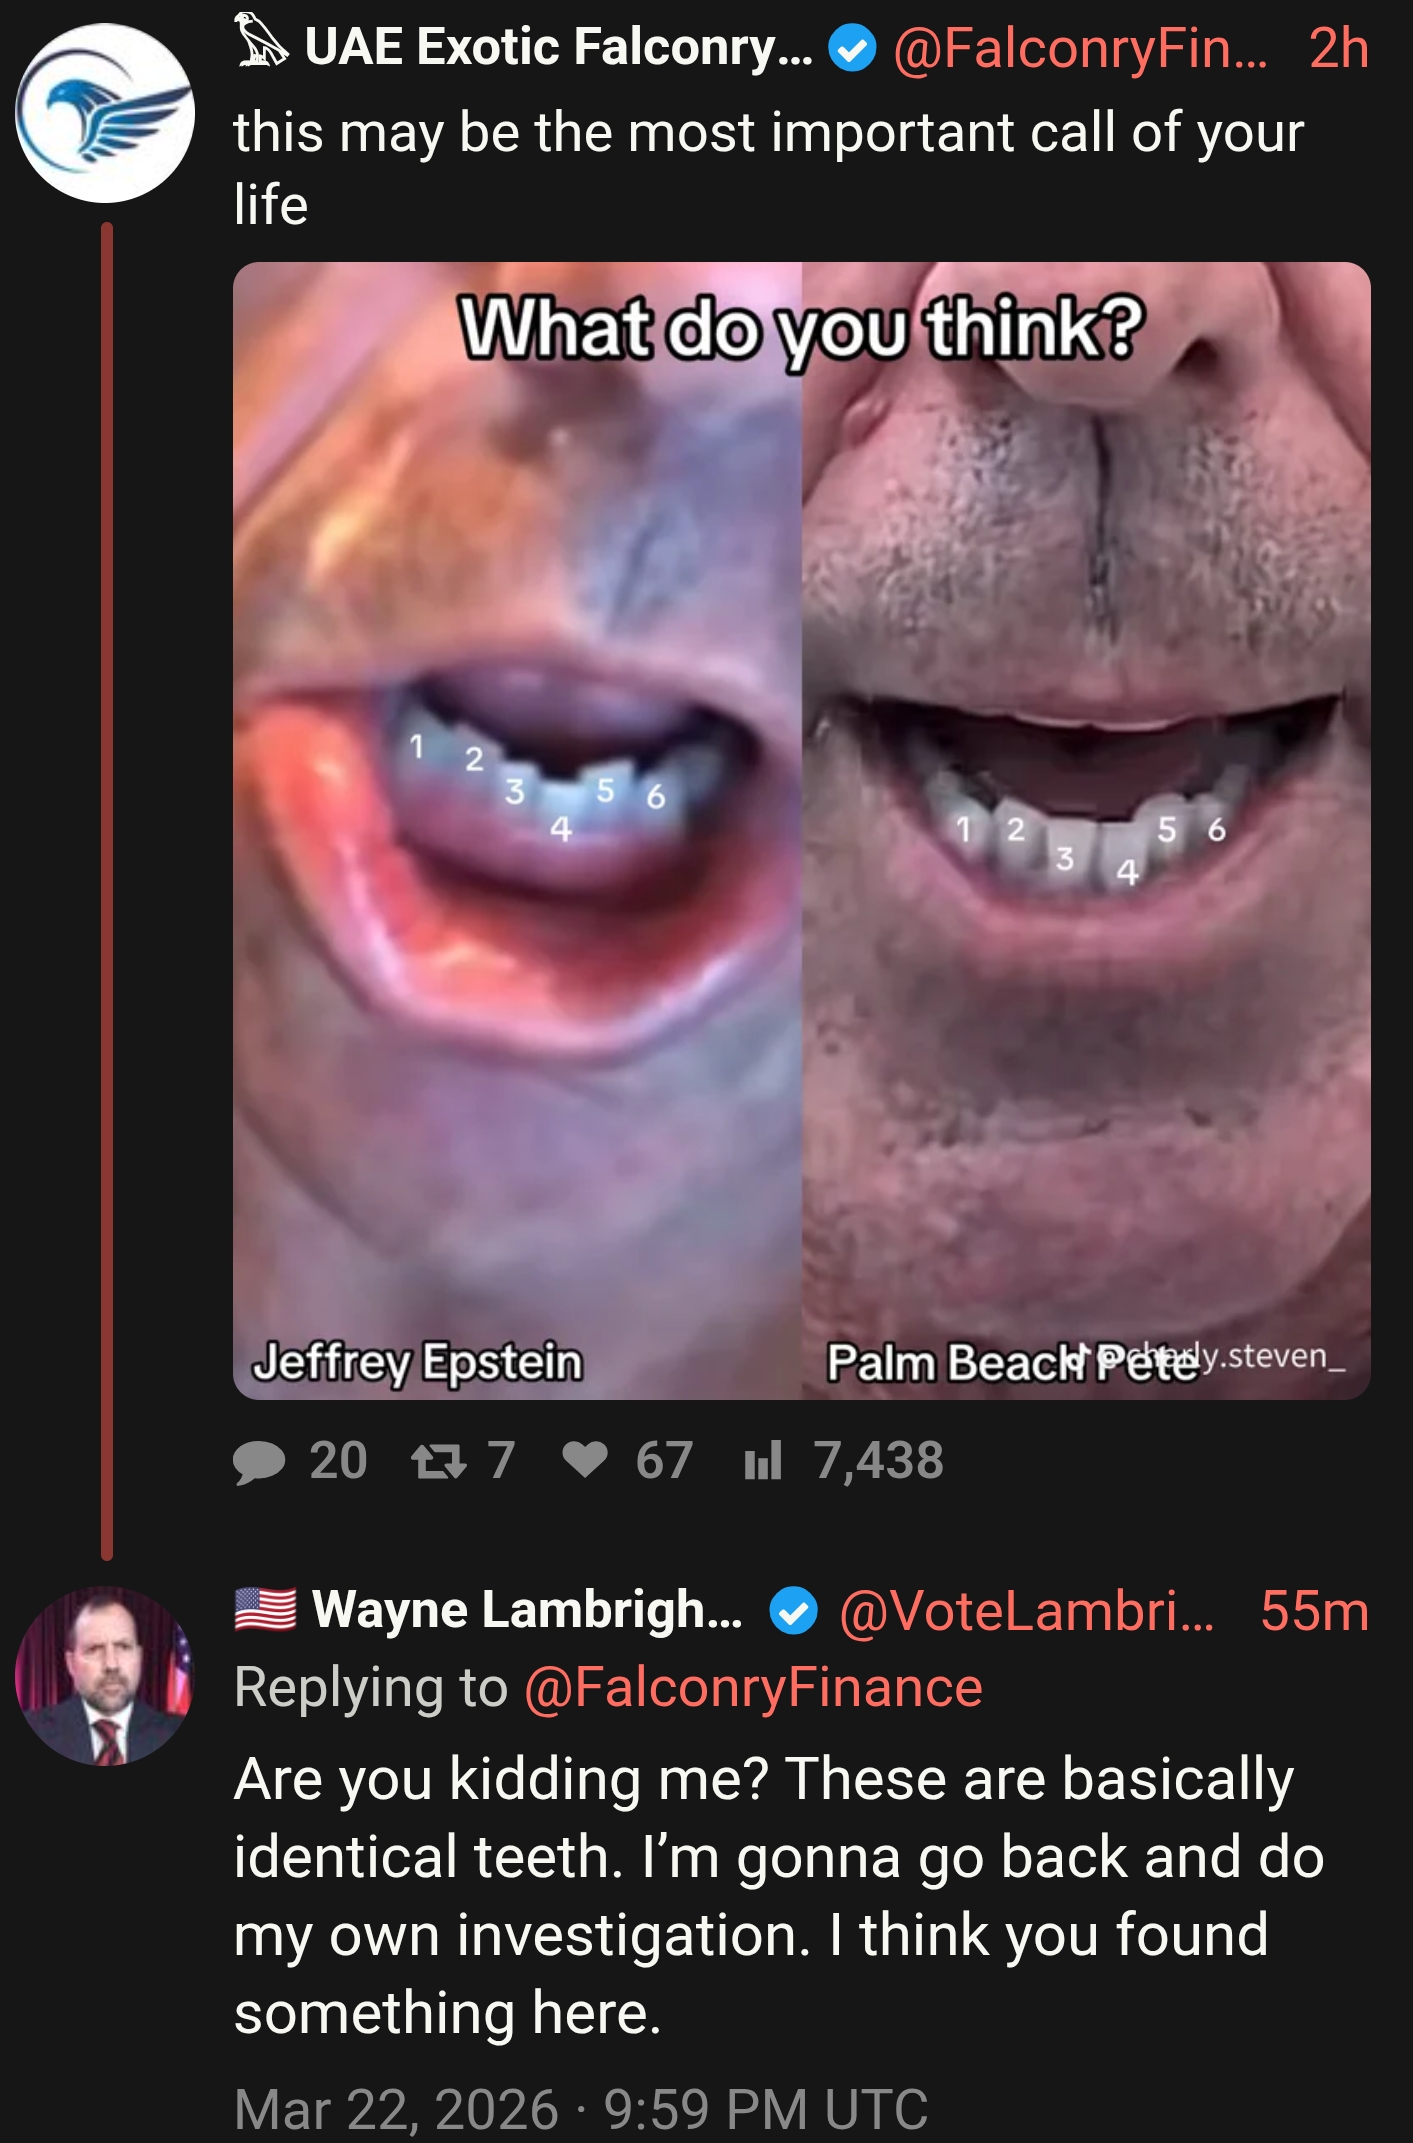Click the Mar 22, 2026 9:59 PM date
Screen dimensions: 1413x2143
(581, 2108)
